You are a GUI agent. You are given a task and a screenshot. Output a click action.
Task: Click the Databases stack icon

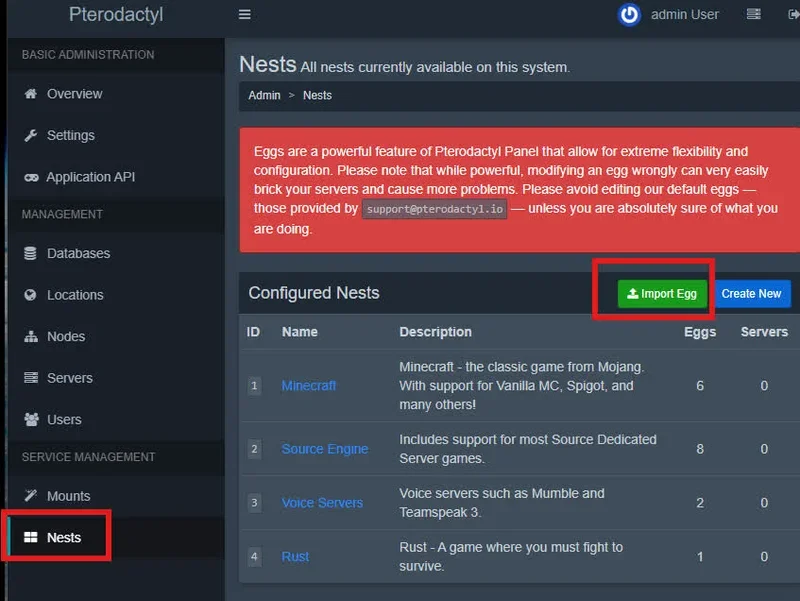click(x=30, y=253)
